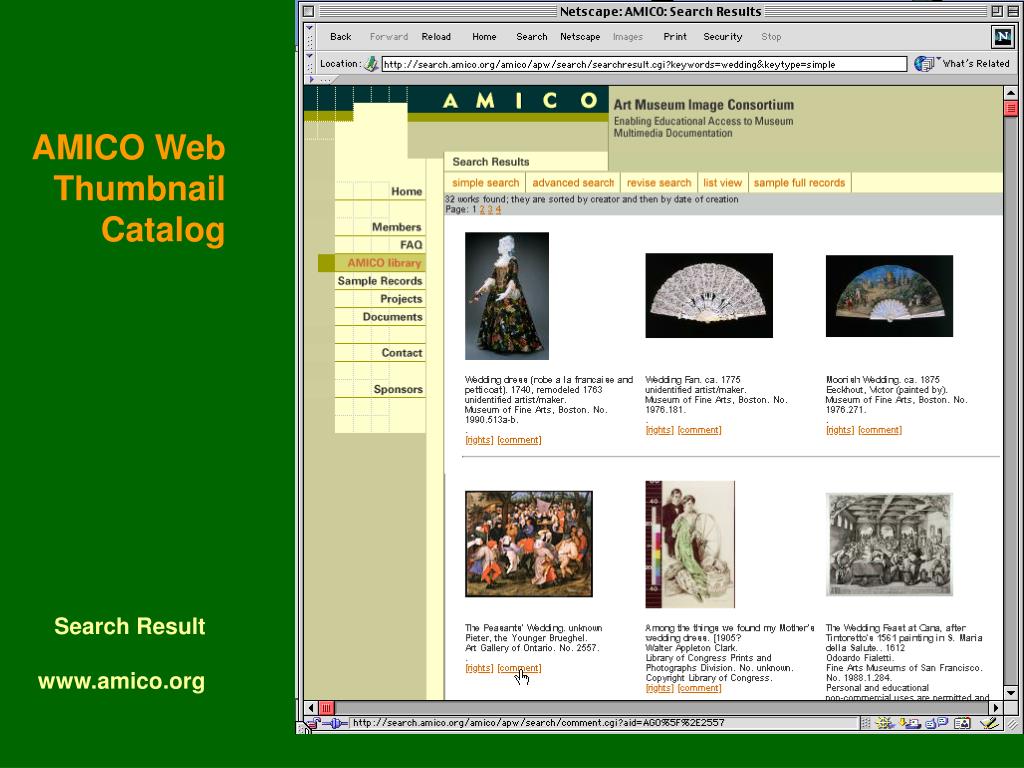Click rights link under Wedding dress entry
Screen dimensions: 1024x768
point(479,440)
